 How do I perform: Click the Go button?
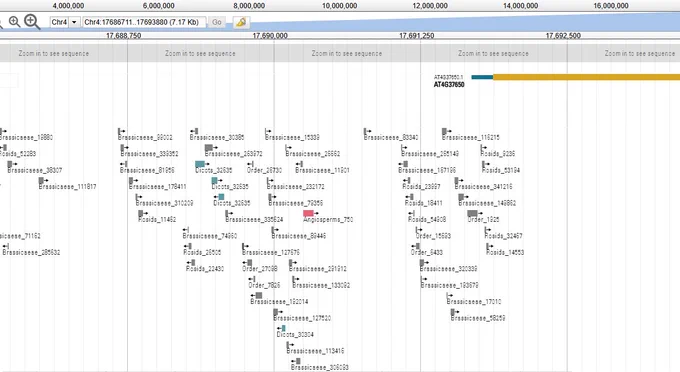pos(217,22)
